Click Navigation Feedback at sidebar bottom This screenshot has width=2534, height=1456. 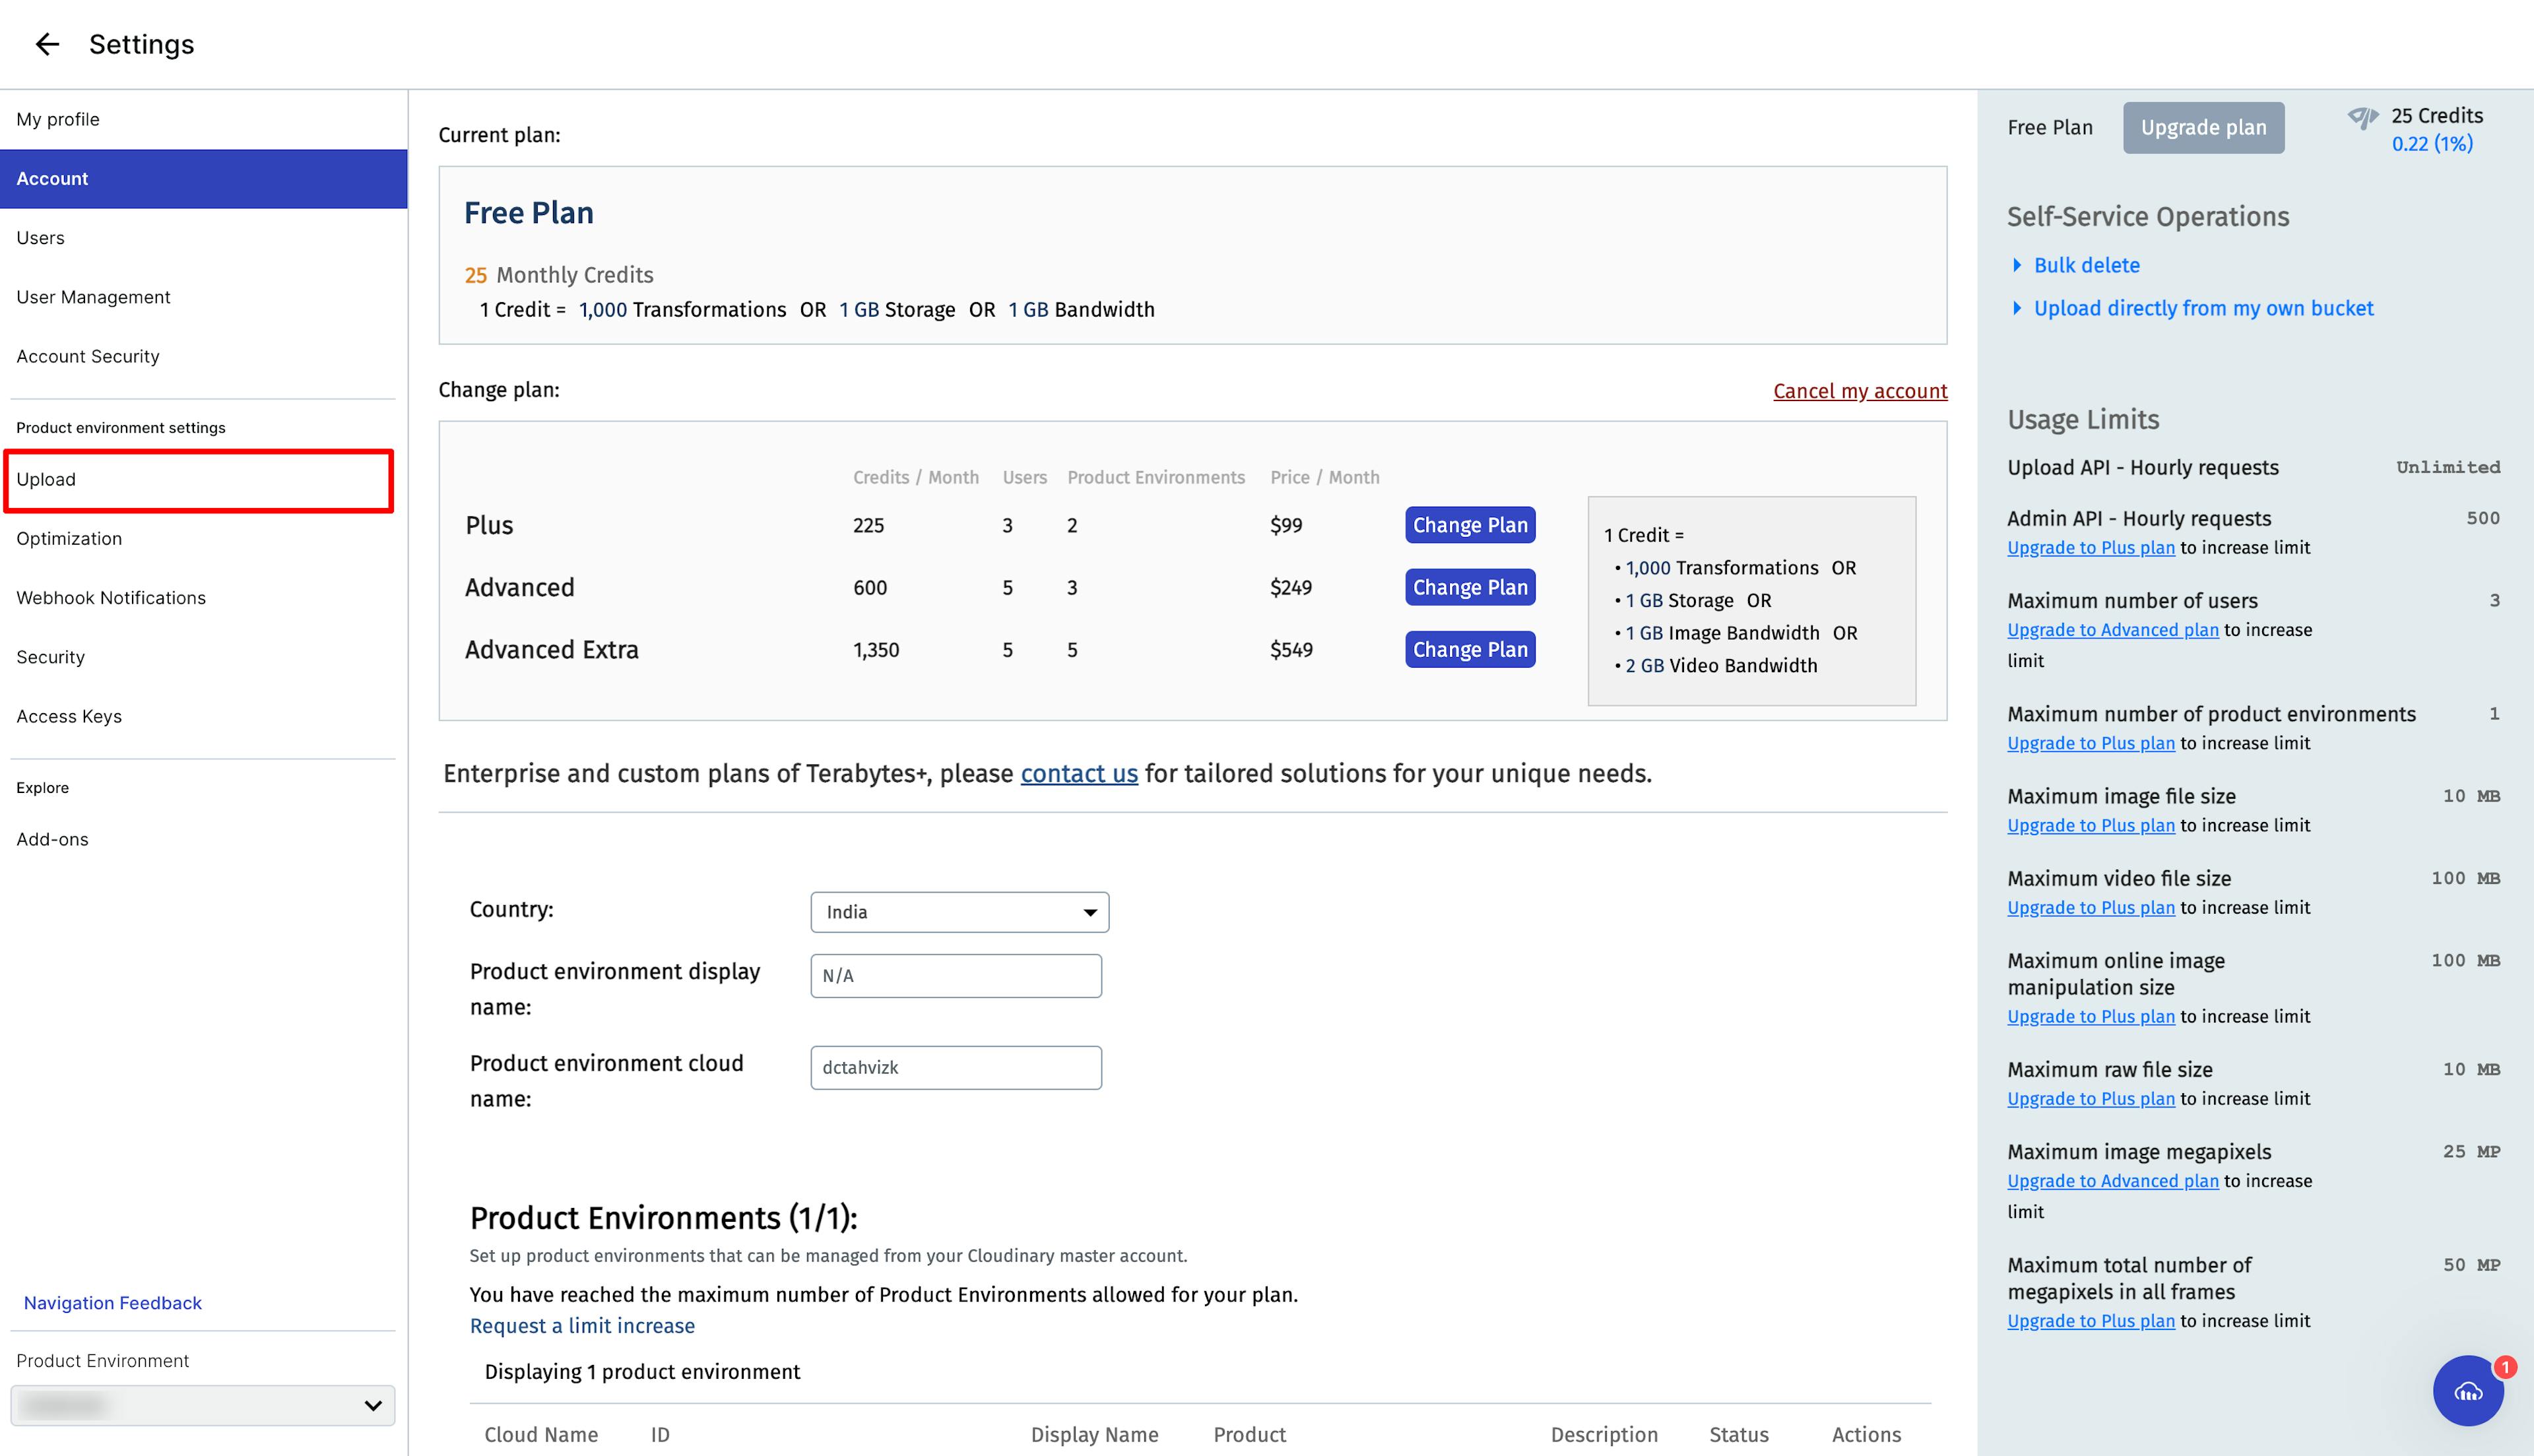(112, 1301)
